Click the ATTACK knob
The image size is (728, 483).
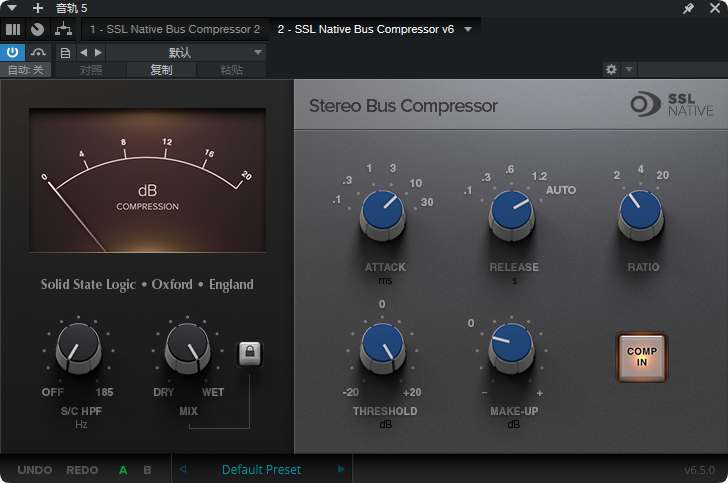pyautogui.click(x=383, y=215)
